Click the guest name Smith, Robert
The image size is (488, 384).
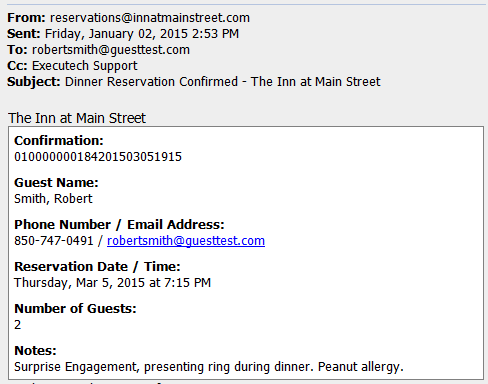coord(53,199)
